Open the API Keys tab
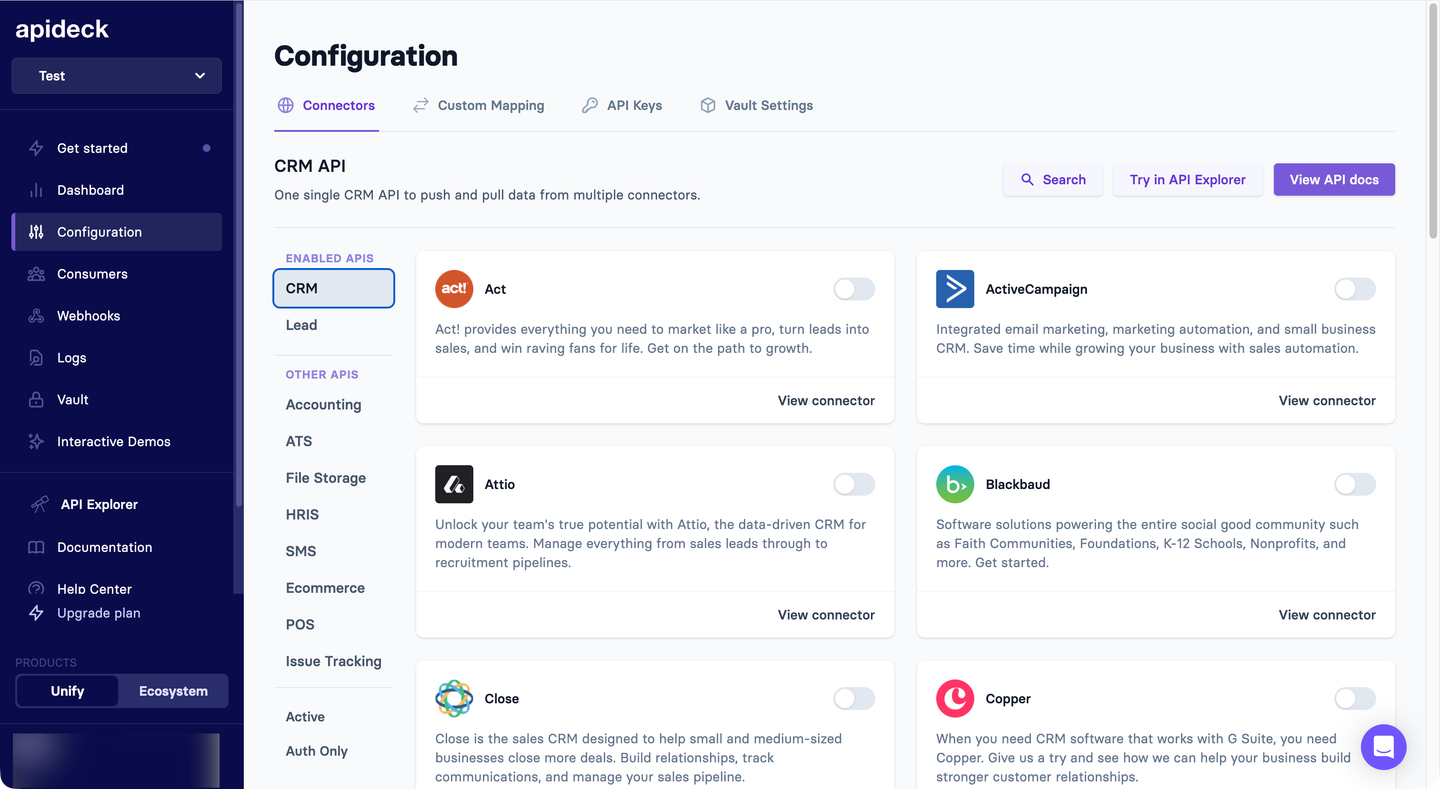Screen dimensions: 1440x789 click(x=622, y=105)
